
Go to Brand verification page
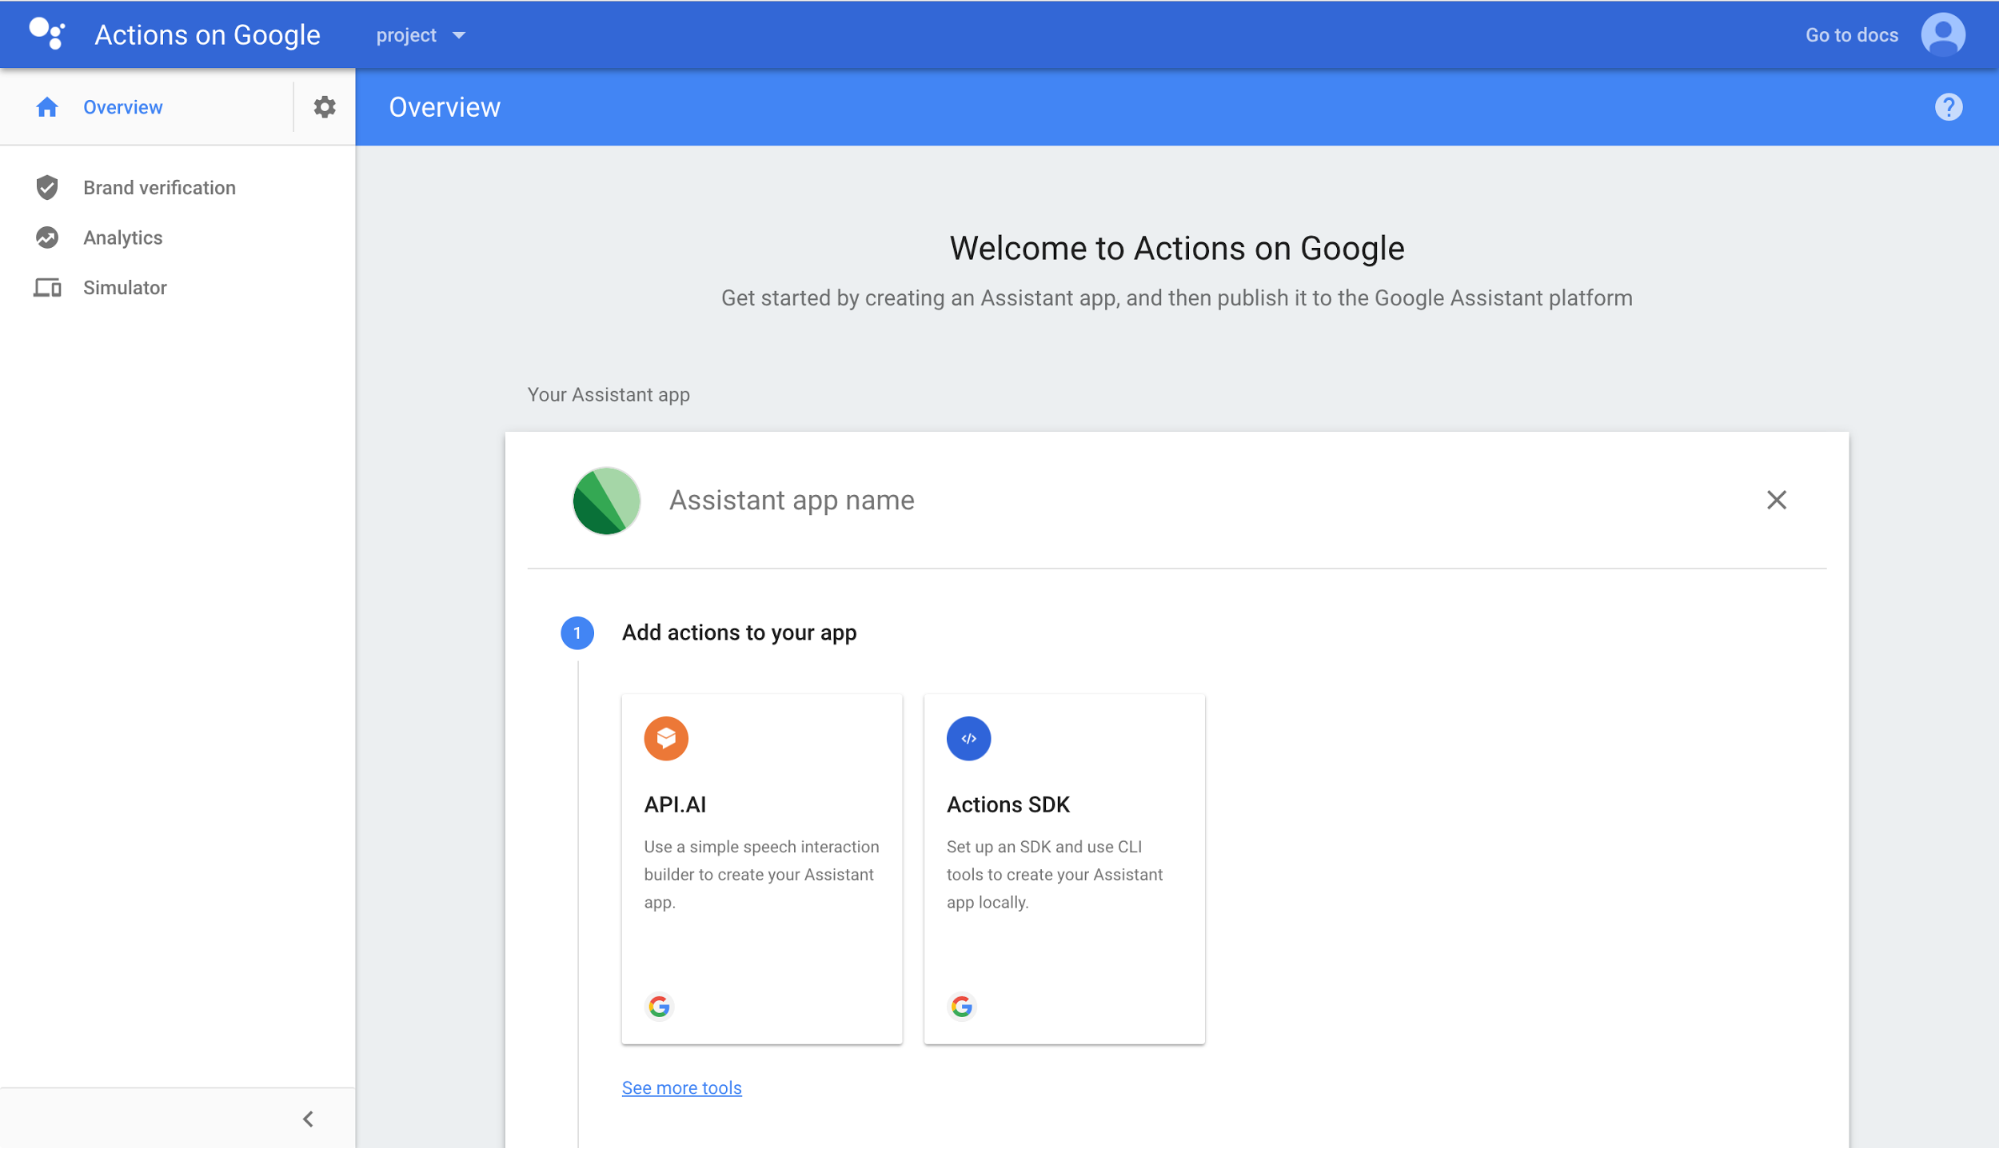(159, 188)
